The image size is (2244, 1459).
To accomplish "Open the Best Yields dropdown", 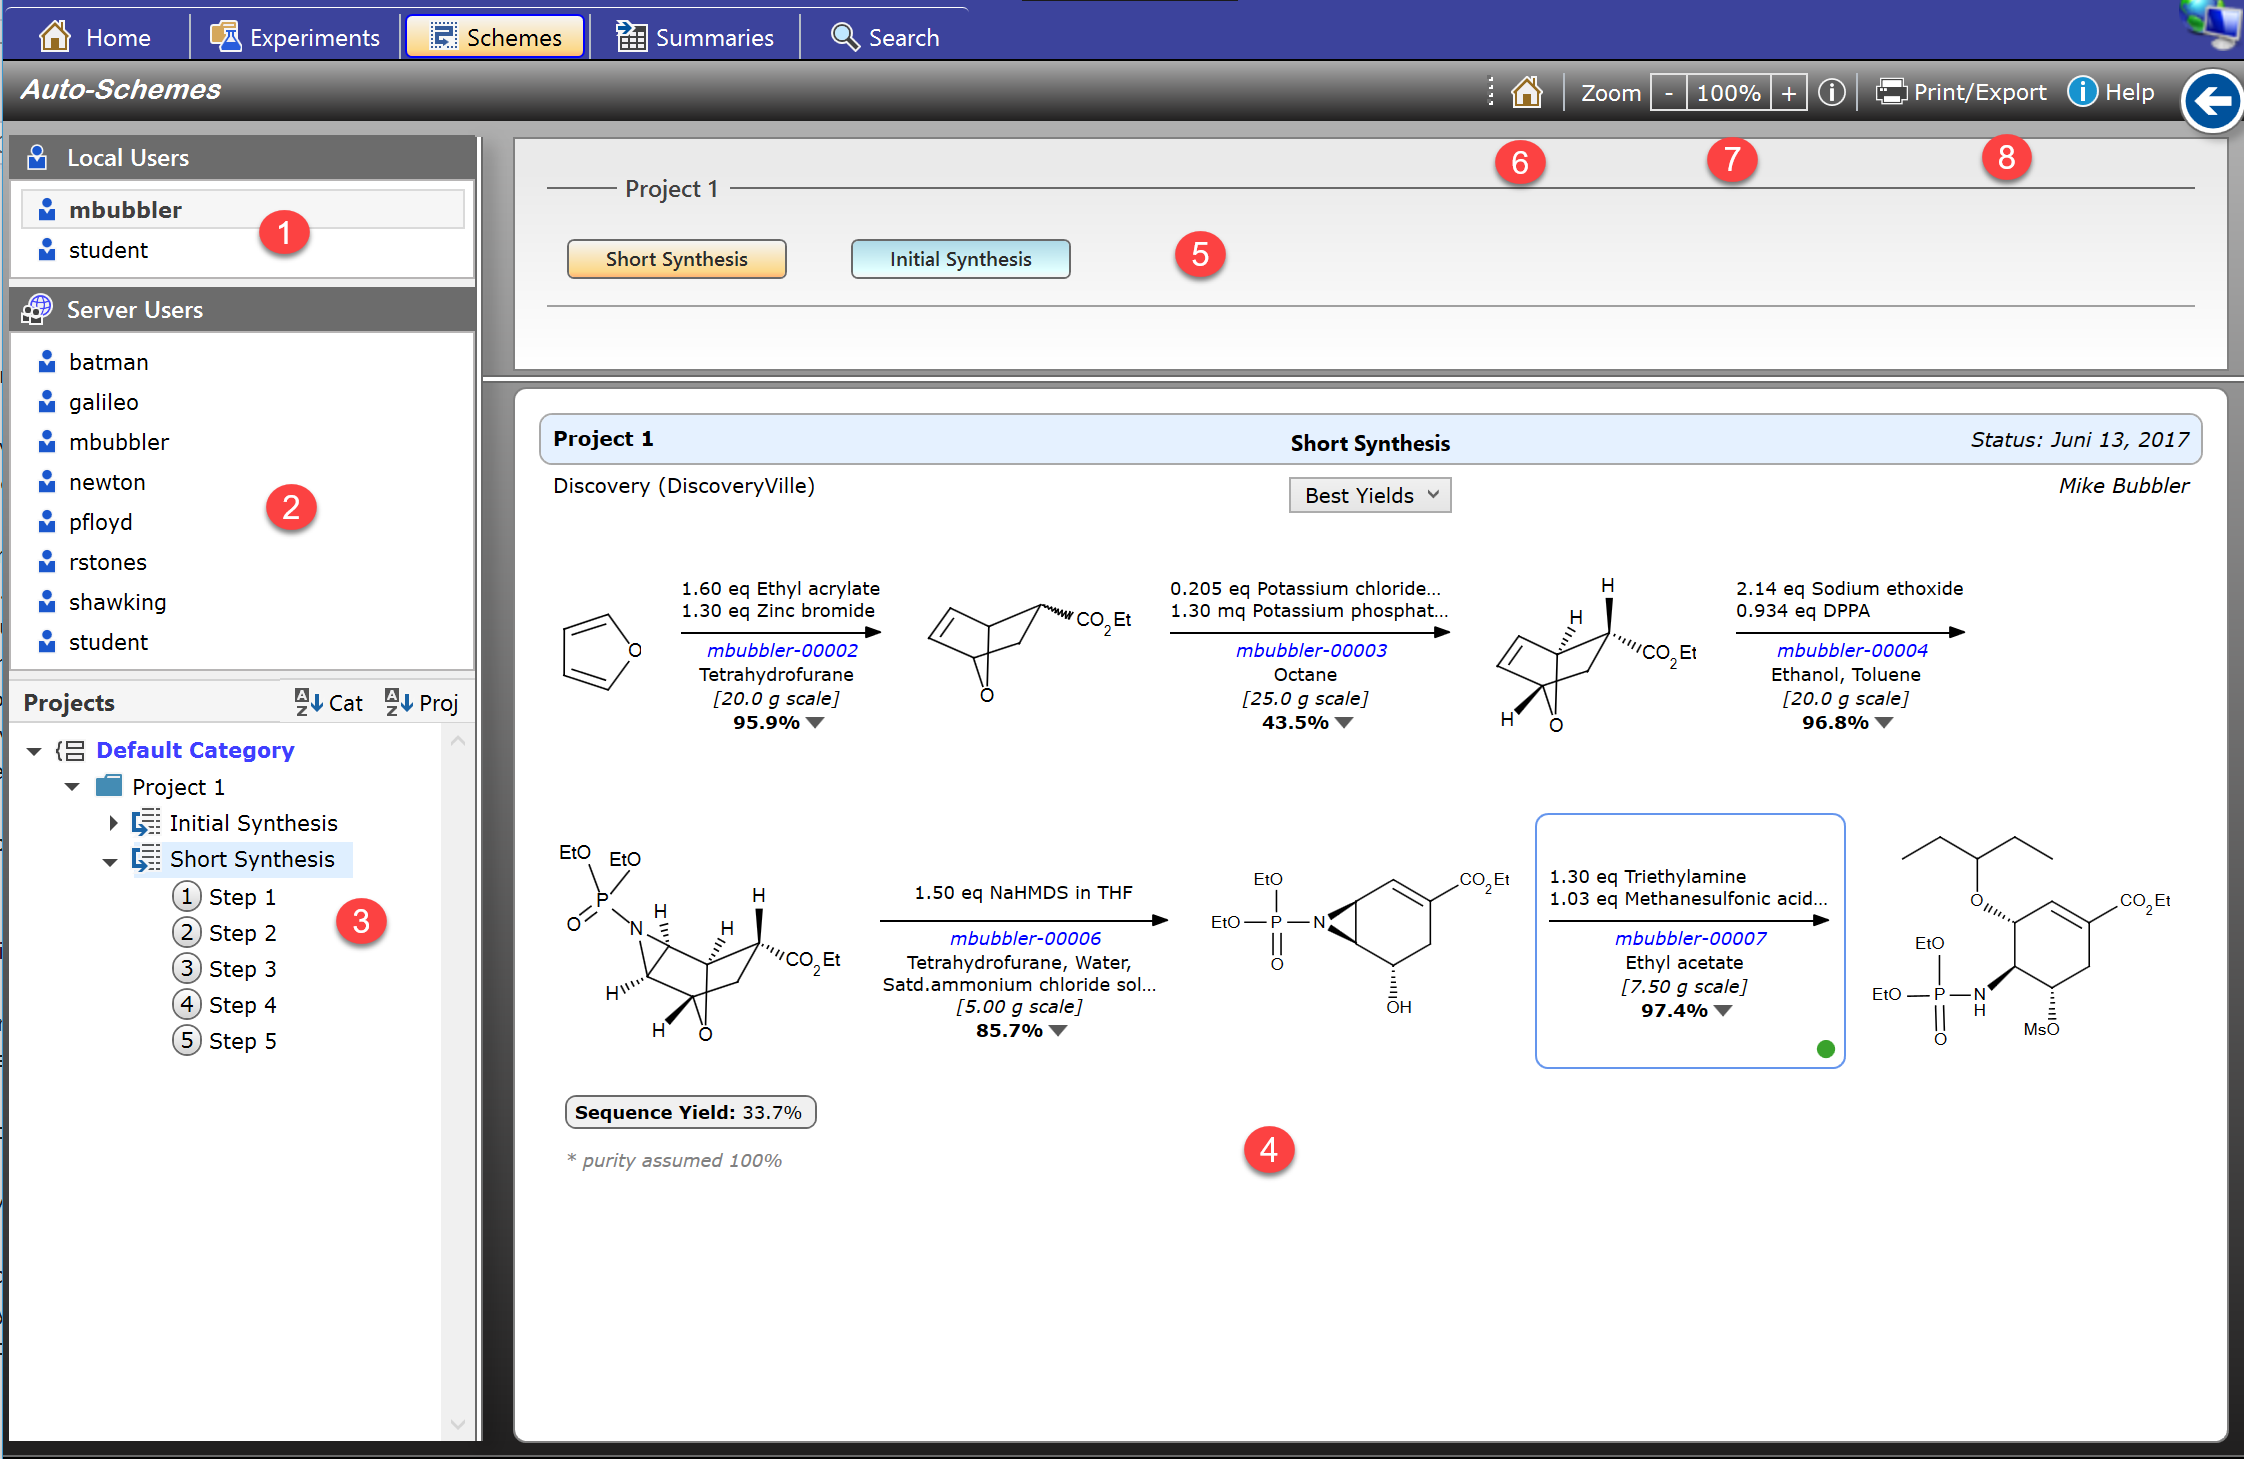I will click(1369, 495).
